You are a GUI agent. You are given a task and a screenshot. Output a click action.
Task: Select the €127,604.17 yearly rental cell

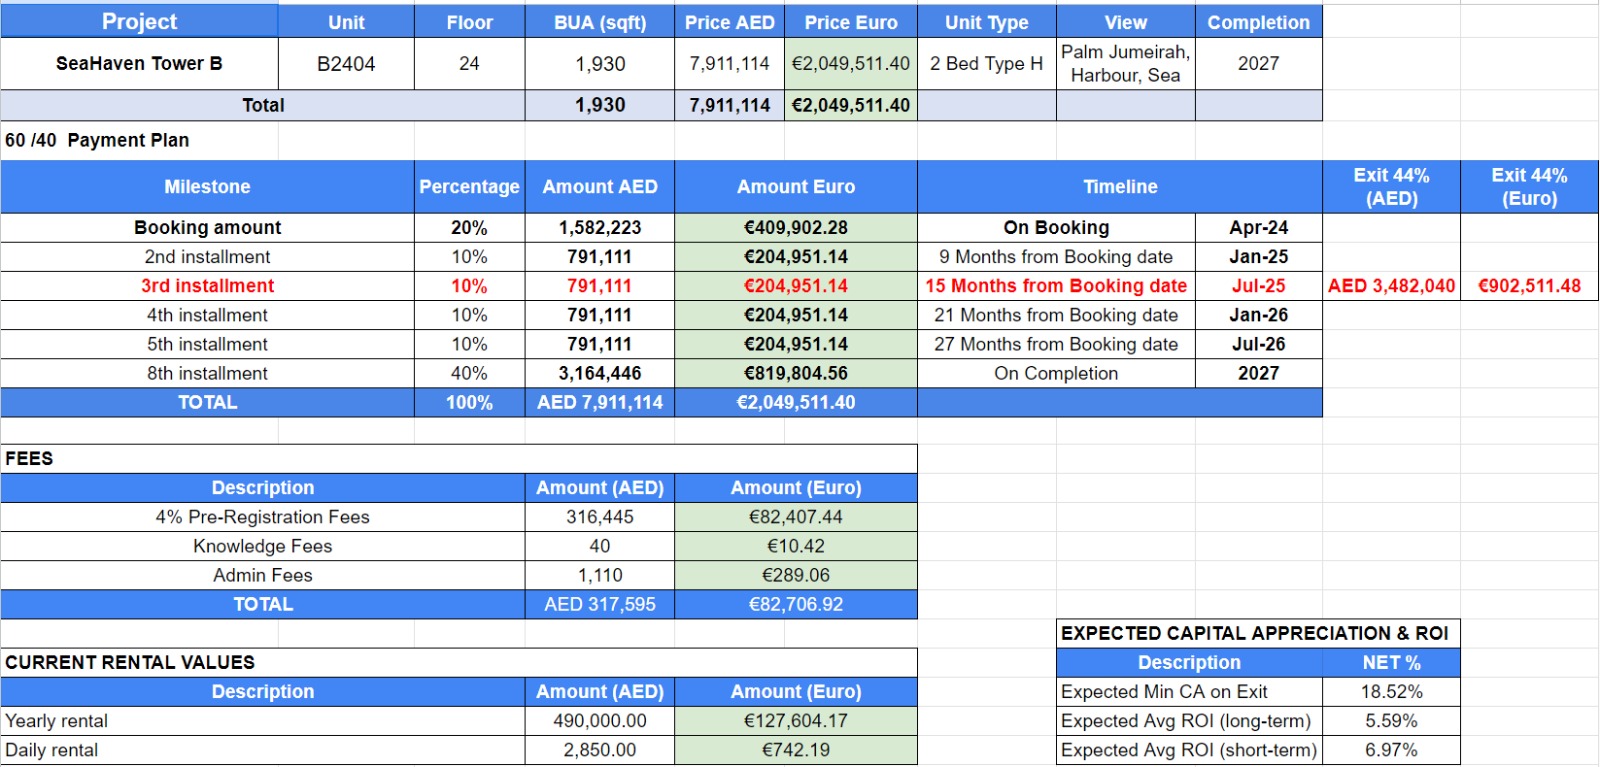[796, 721]
